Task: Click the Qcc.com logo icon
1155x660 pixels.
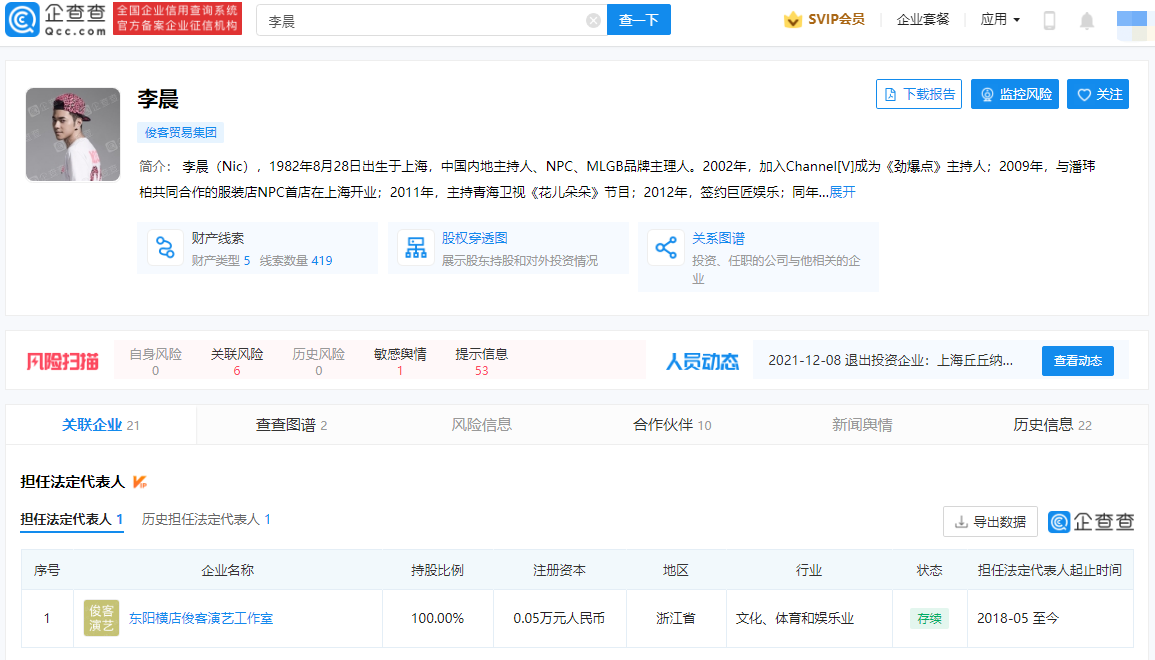Action: point(22,19)
